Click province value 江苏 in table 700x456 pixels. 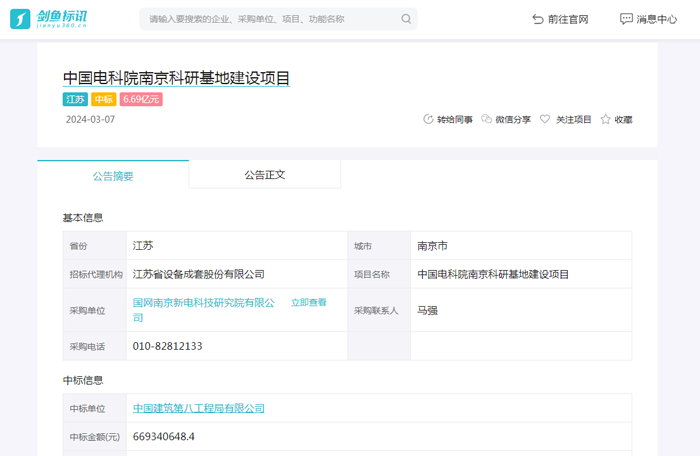[x=143, y=246]
